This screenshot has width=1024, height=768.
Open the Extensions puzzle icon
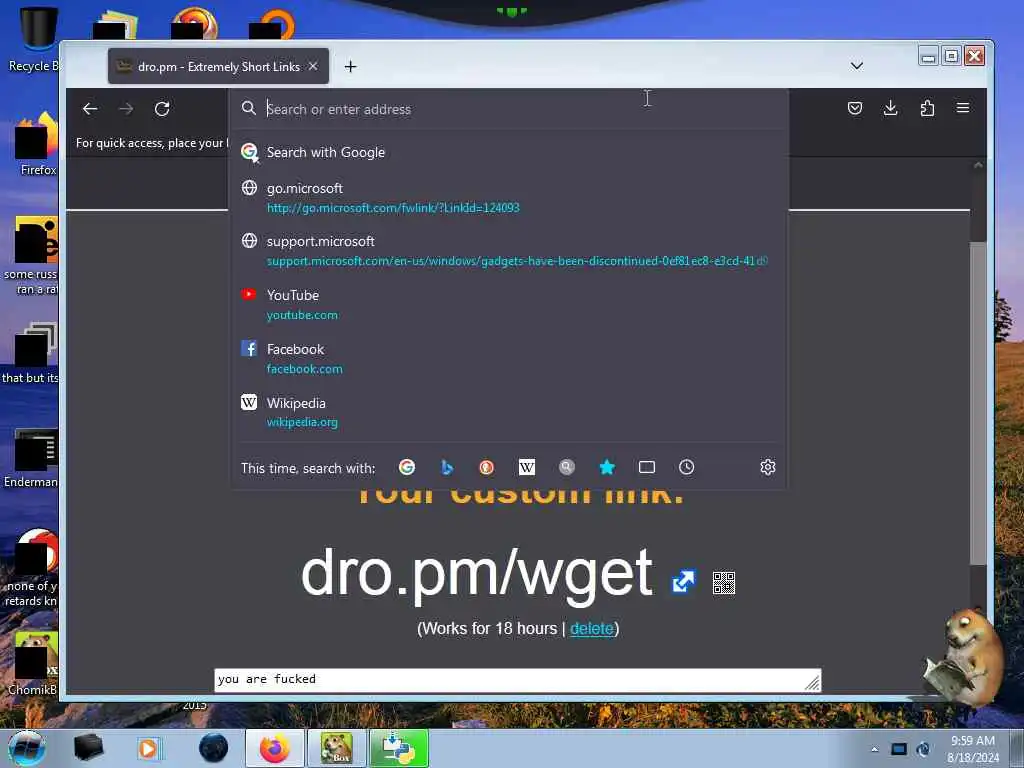point(927,108)
